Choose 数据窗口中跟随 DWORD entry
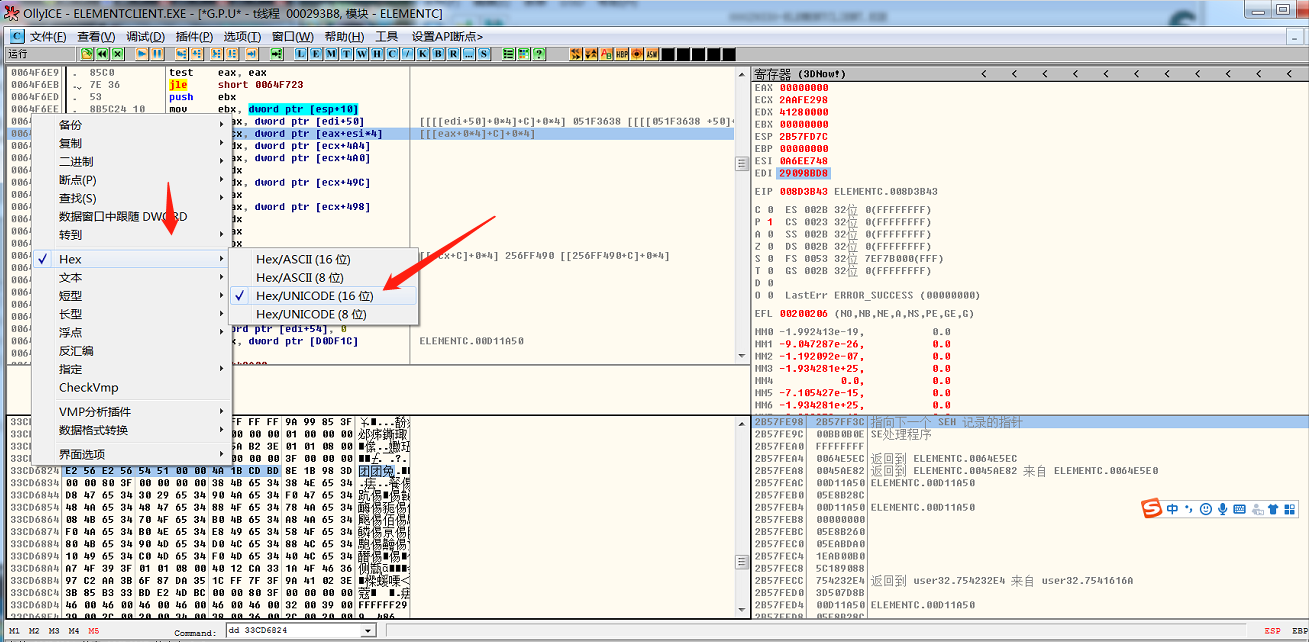1309x642 pixels. click(130, 217)
